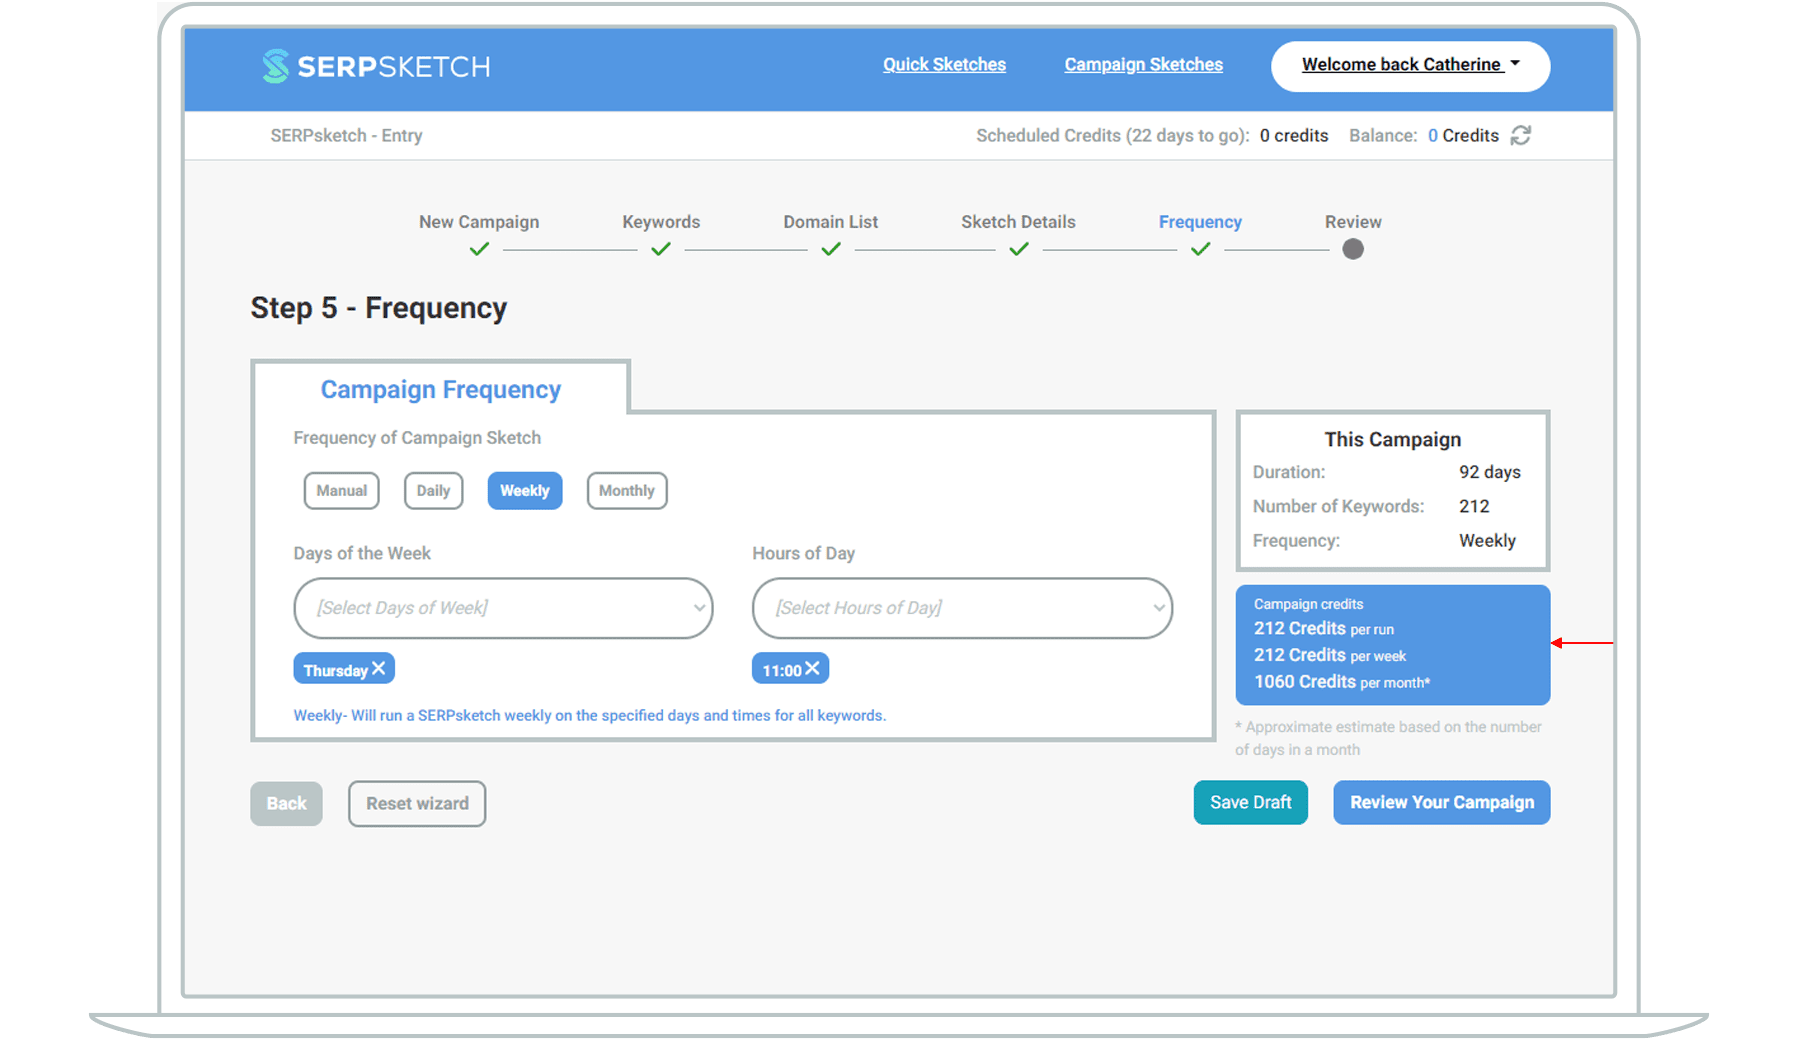Viewport: 1800px width, 1040px height.
Task: Click the SERPsketch logo icon
Action: (x=275, y=66)
